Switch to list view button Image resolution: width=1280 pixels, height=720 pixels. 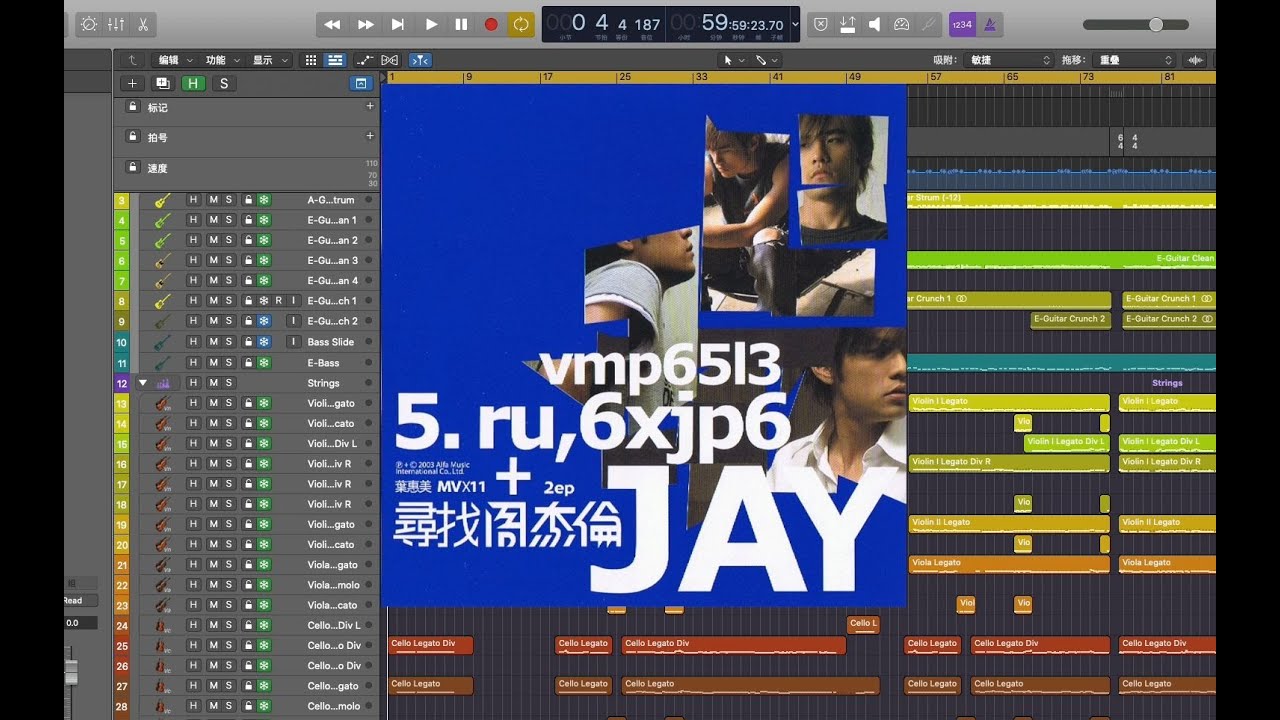tap(335, 60)
